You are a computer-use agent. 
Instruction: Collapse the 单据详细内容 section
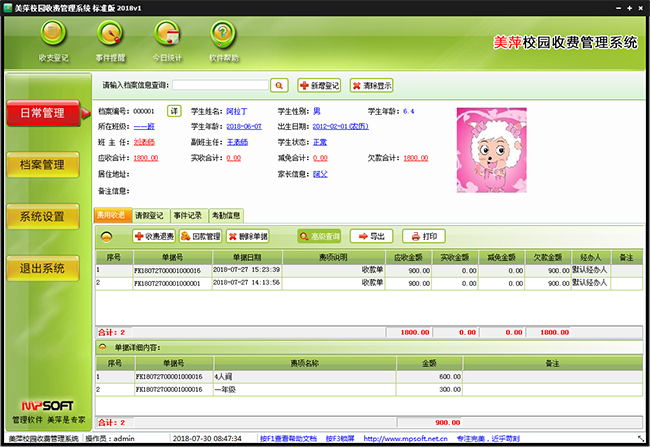[x=105, y=346]
